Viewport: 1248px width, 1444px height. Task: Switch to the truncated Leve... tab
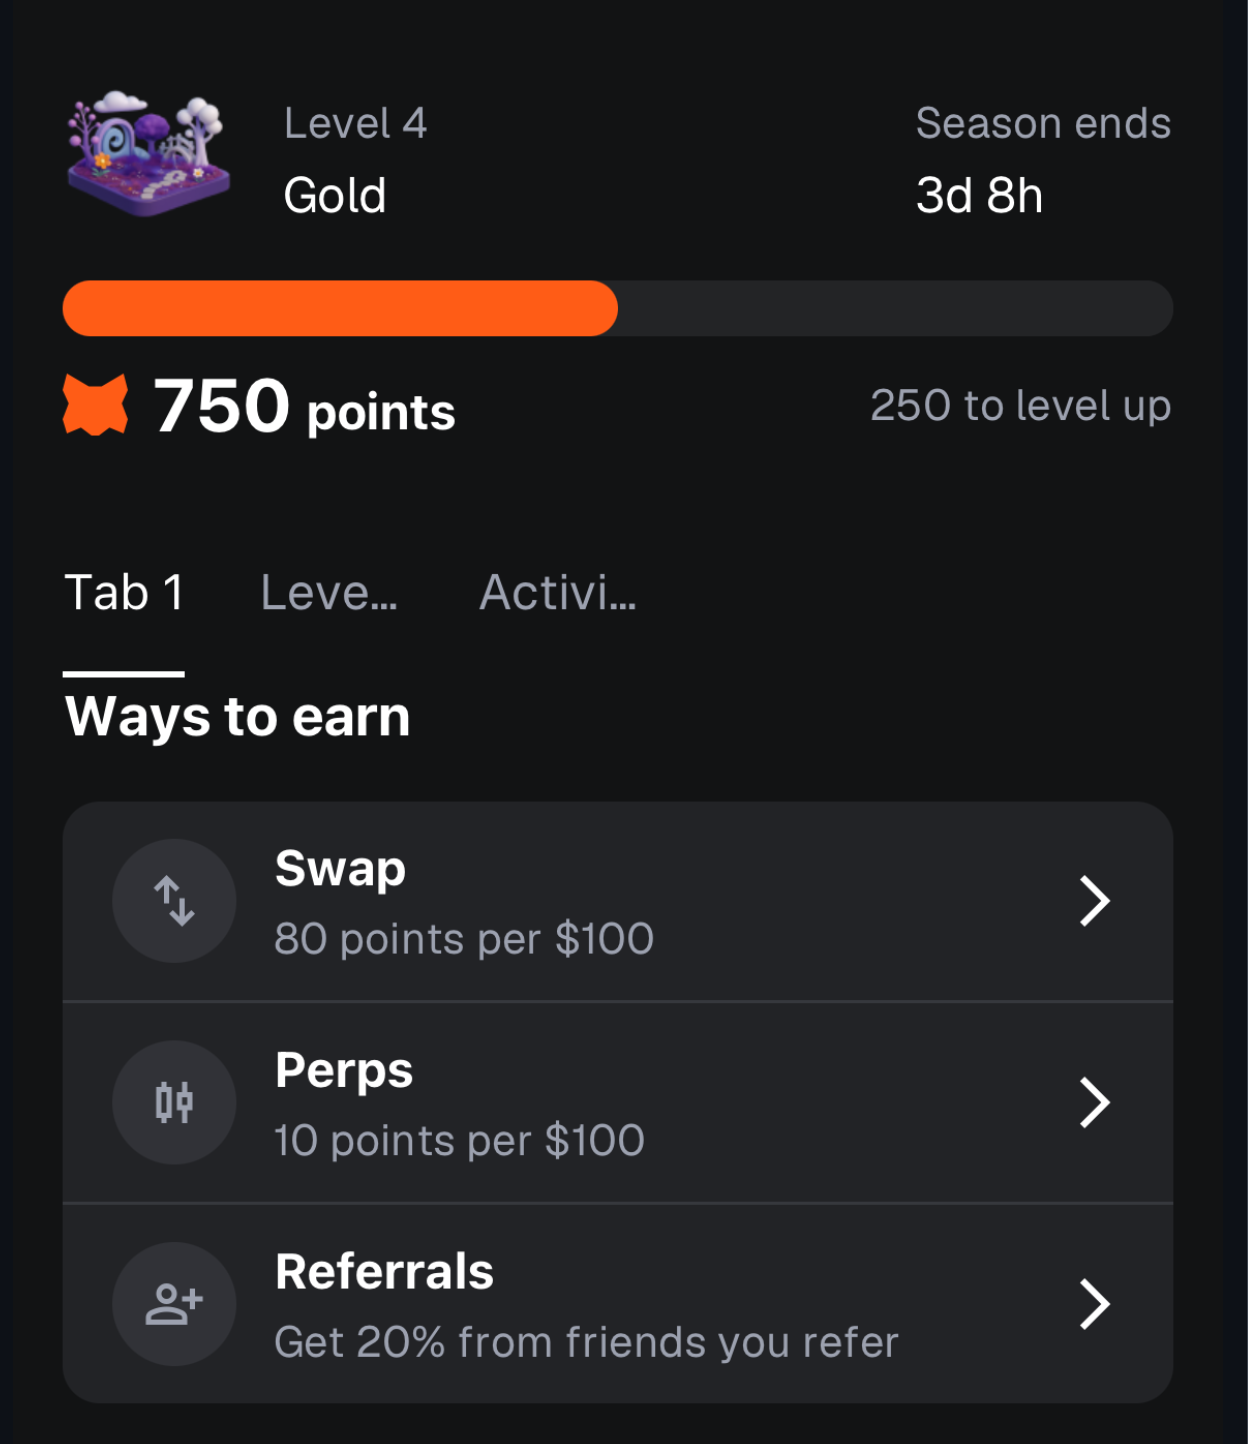[329, 593]
